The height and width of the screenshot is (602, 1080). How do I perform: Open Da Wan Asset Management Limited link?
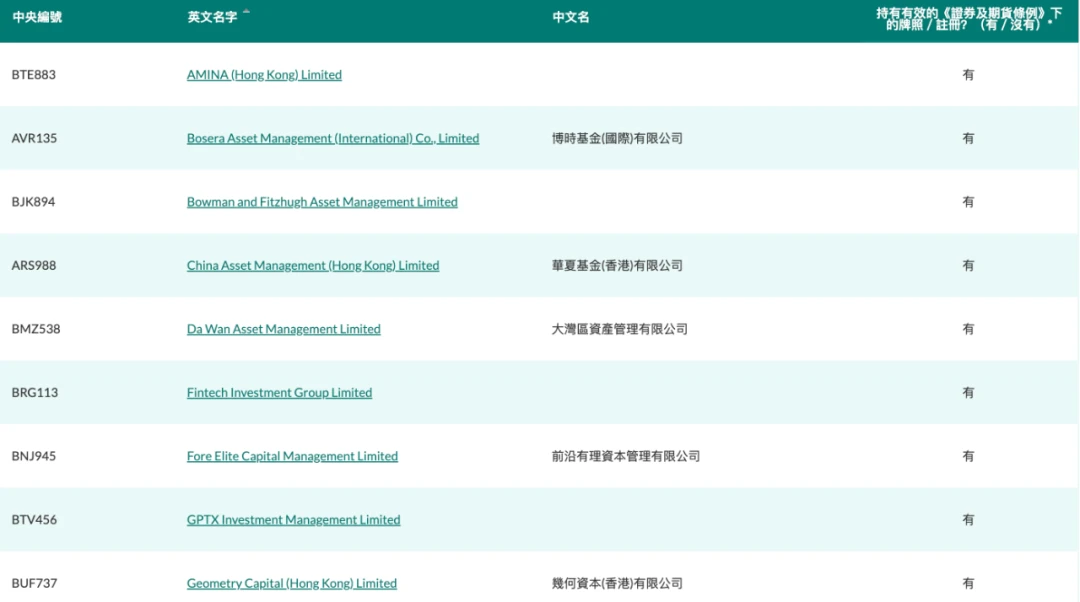coord(283,329)
